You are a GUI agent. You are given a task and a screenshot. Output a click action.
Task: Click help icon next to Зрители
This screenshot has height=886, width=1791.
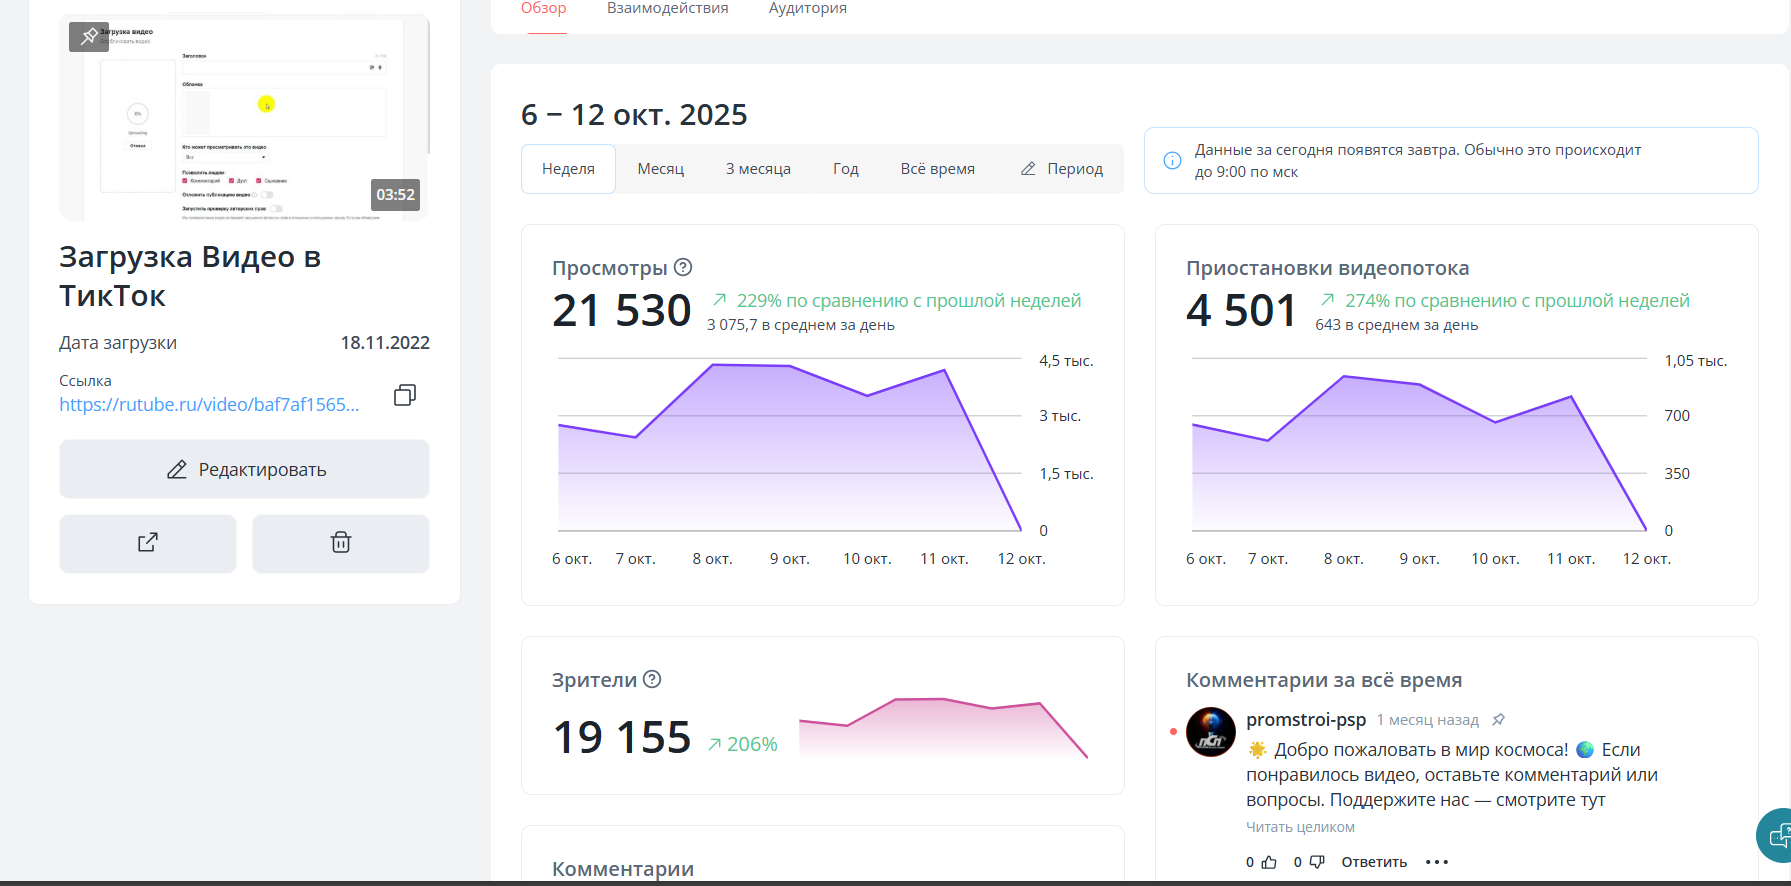pos(652,679)
